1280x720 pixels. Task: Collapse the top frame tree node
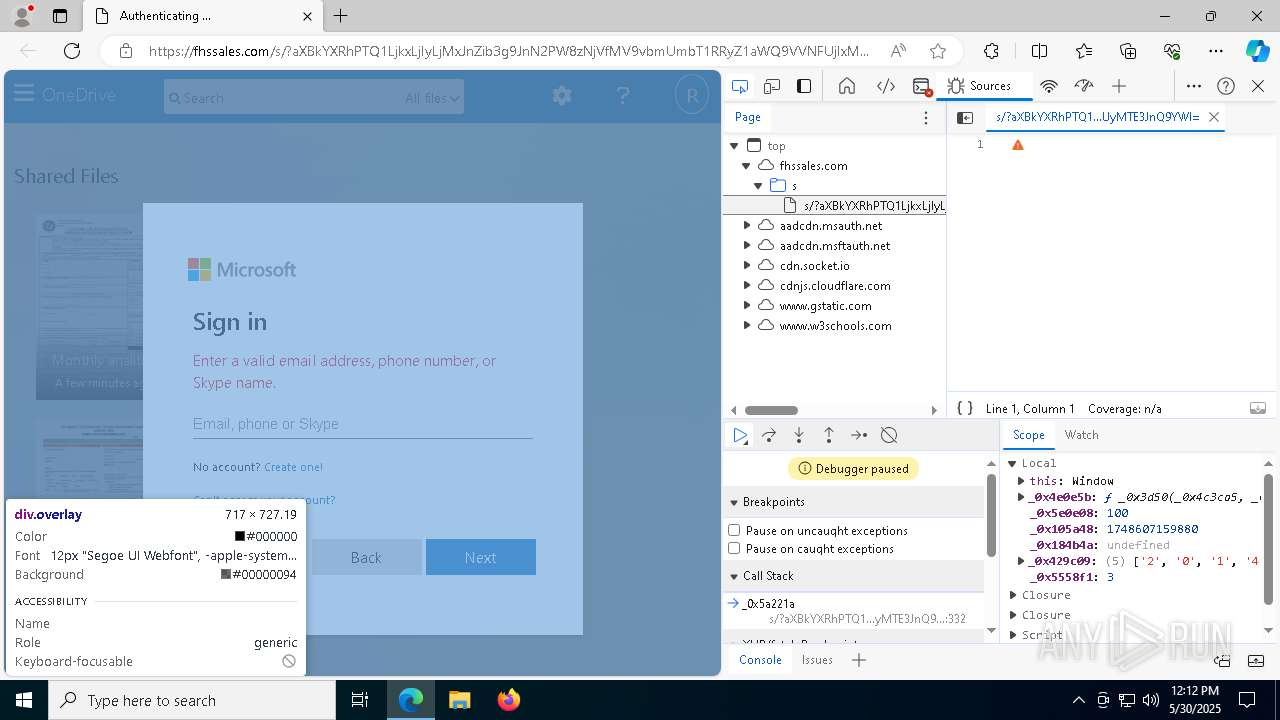[734, 146]
